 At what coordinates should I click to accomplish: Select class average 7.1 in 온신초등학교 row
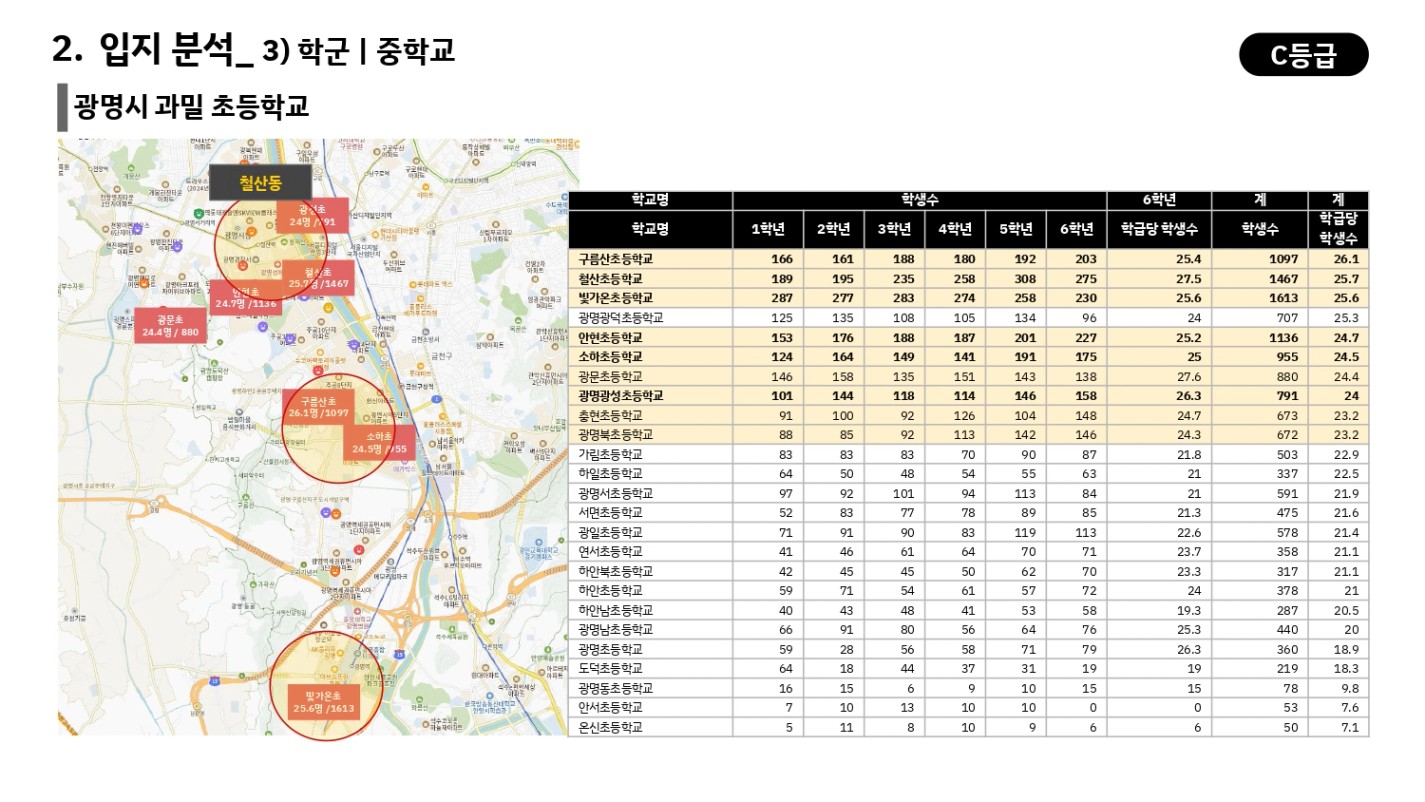pyautogui.click(x=1350, y=727)
